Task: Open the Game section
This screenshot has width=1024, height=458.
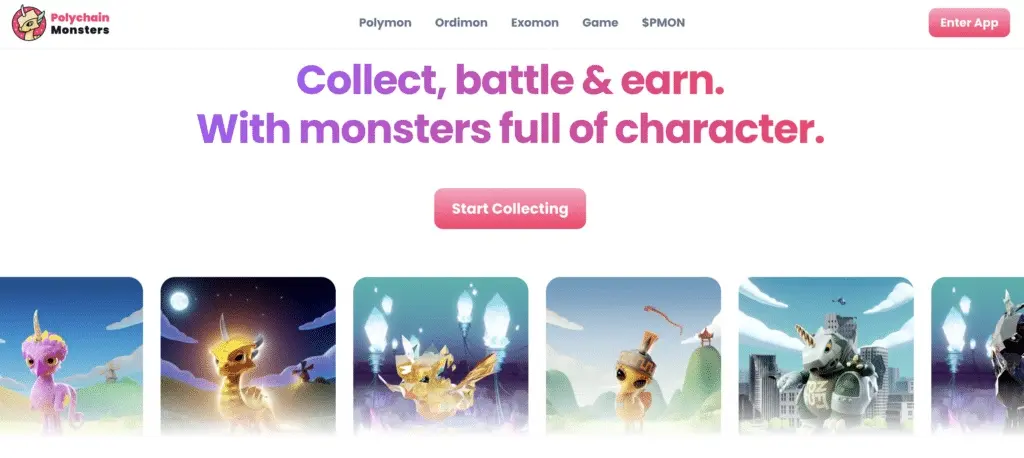Action: [x=600, y=23]
